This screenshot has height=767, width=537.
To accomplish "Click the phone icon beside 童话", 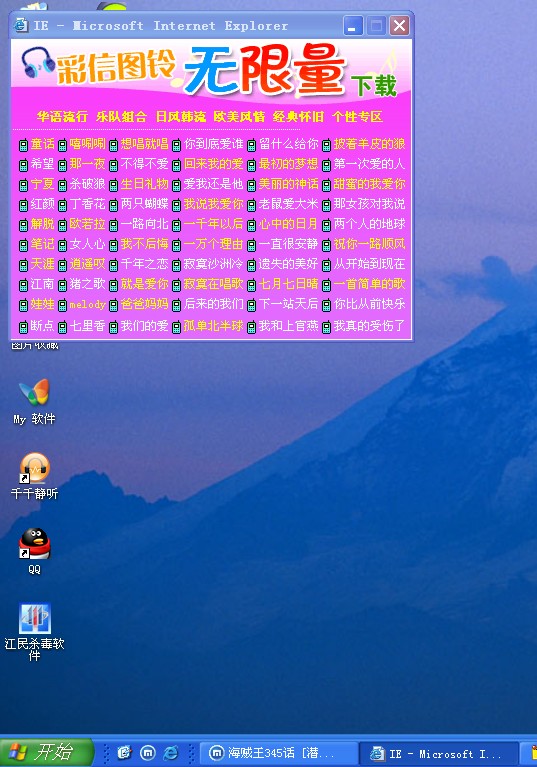I will click(23, 145).
